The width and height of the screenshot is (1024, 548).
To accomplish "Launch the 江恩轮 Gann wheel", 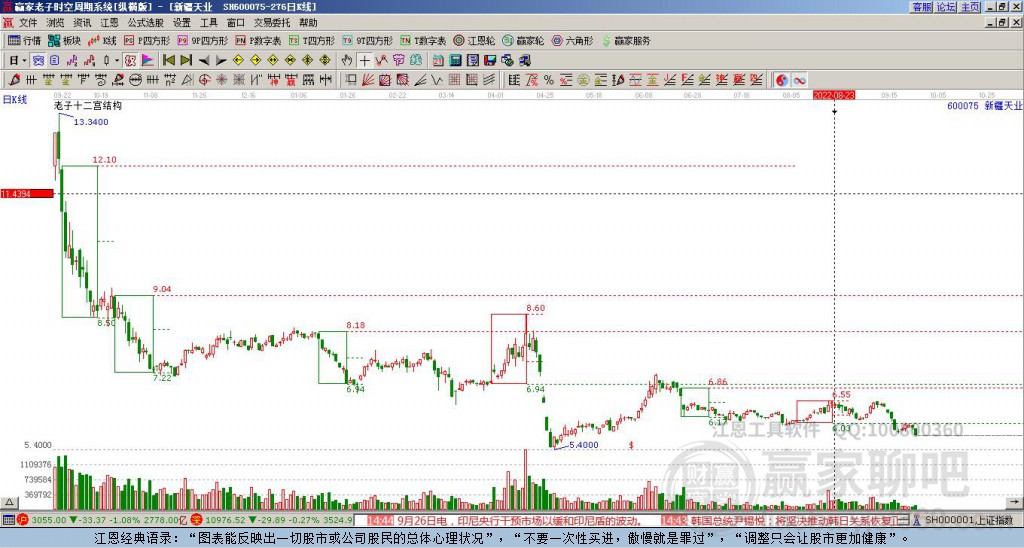I will pos(474,40).
